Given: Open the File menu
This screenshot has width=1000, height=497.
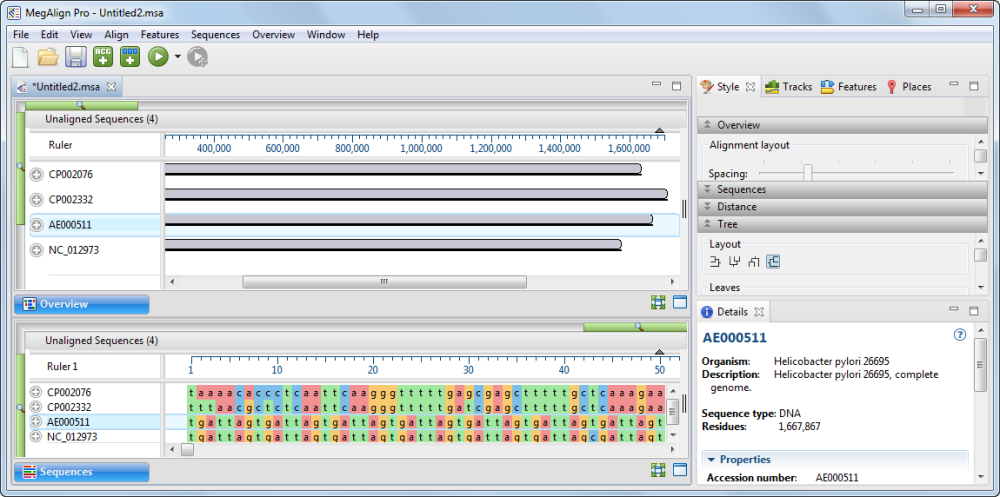Looking at the screenshot, I should click(20, 34).
